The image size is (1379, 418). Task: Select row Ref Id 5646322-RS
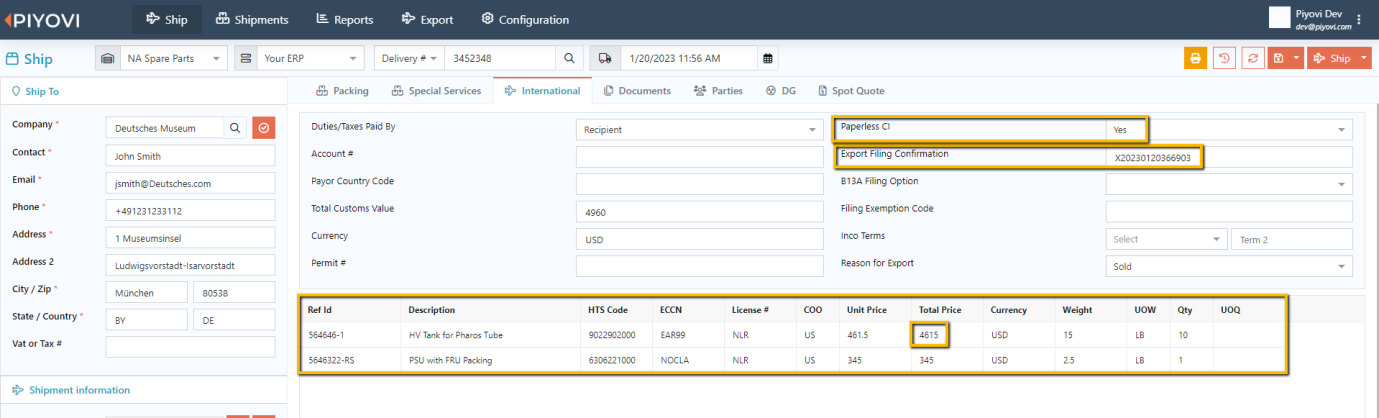[792, 360]
